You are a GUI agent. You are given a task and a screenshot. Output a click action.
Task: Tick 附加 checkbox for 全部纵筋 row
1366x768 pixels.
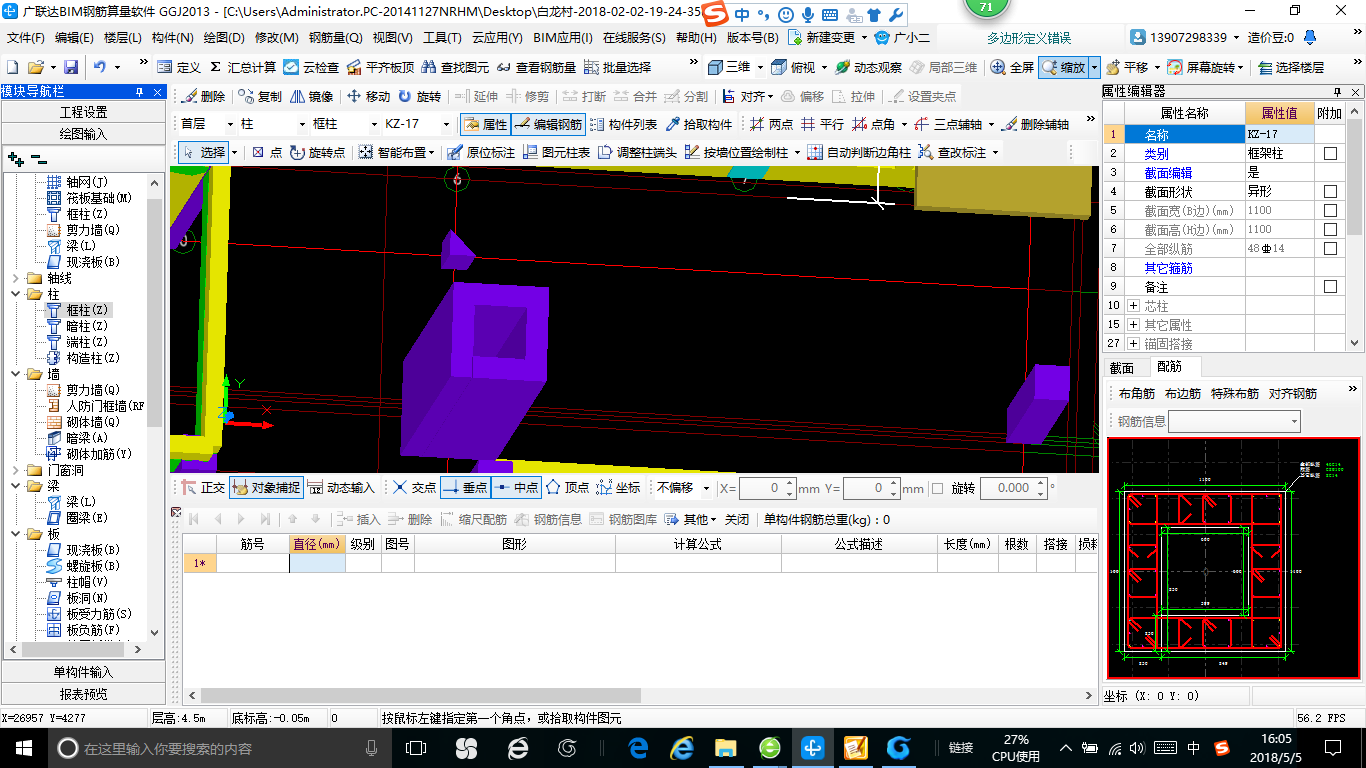click(1330, 248)
